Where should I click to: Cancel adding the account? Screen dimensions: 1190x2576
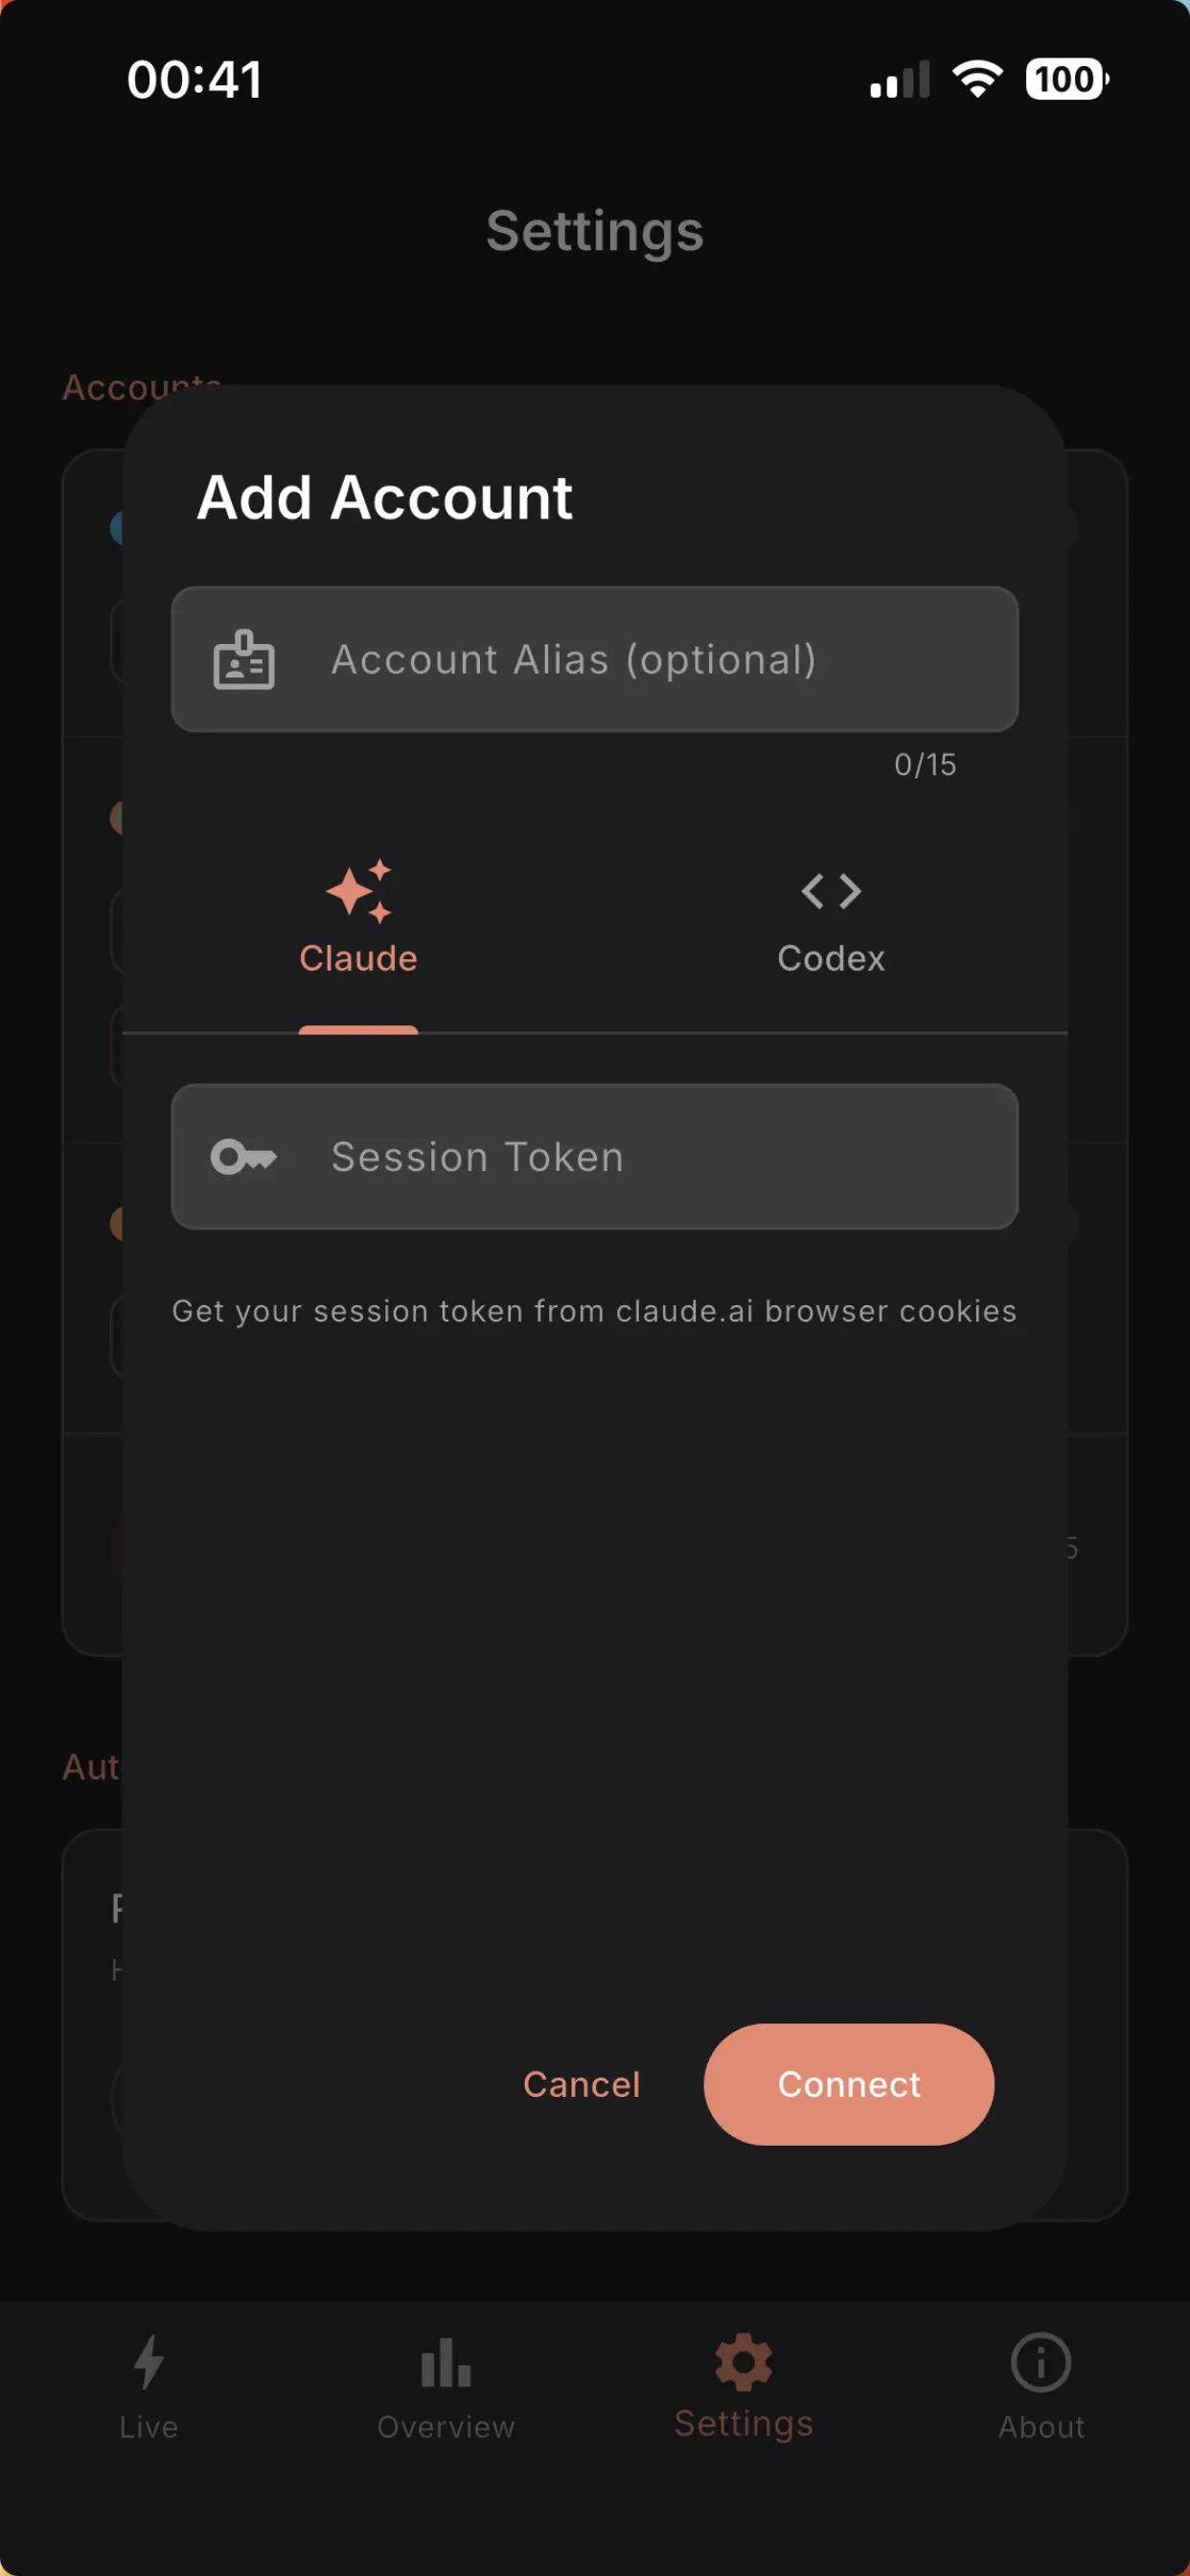581,2084
